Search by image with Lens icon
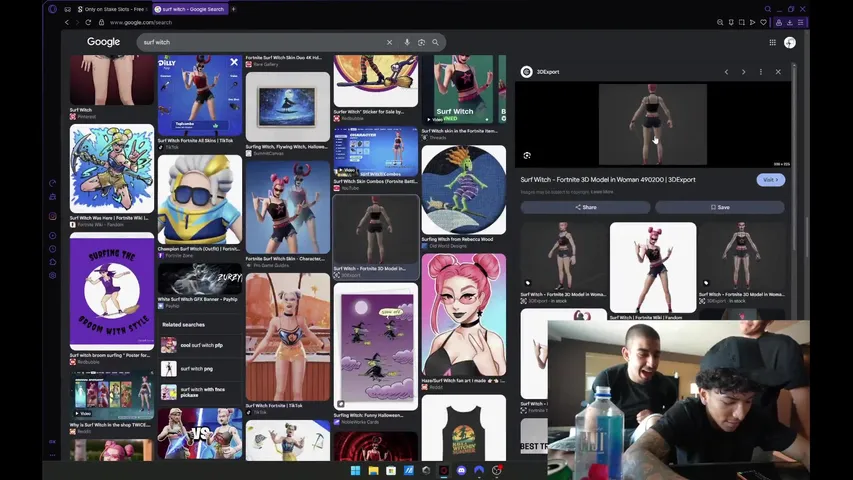 421,42
